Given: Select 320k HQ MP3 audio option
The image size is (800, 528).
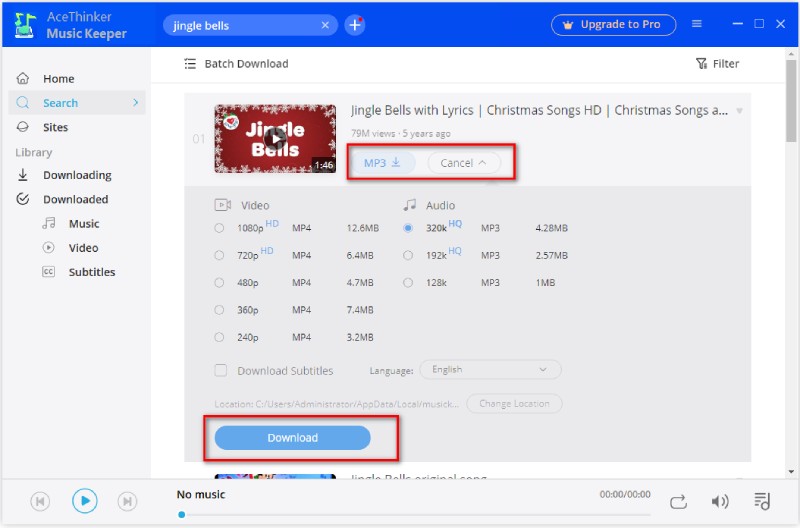Looking at the screenshot, I should 408,228.
